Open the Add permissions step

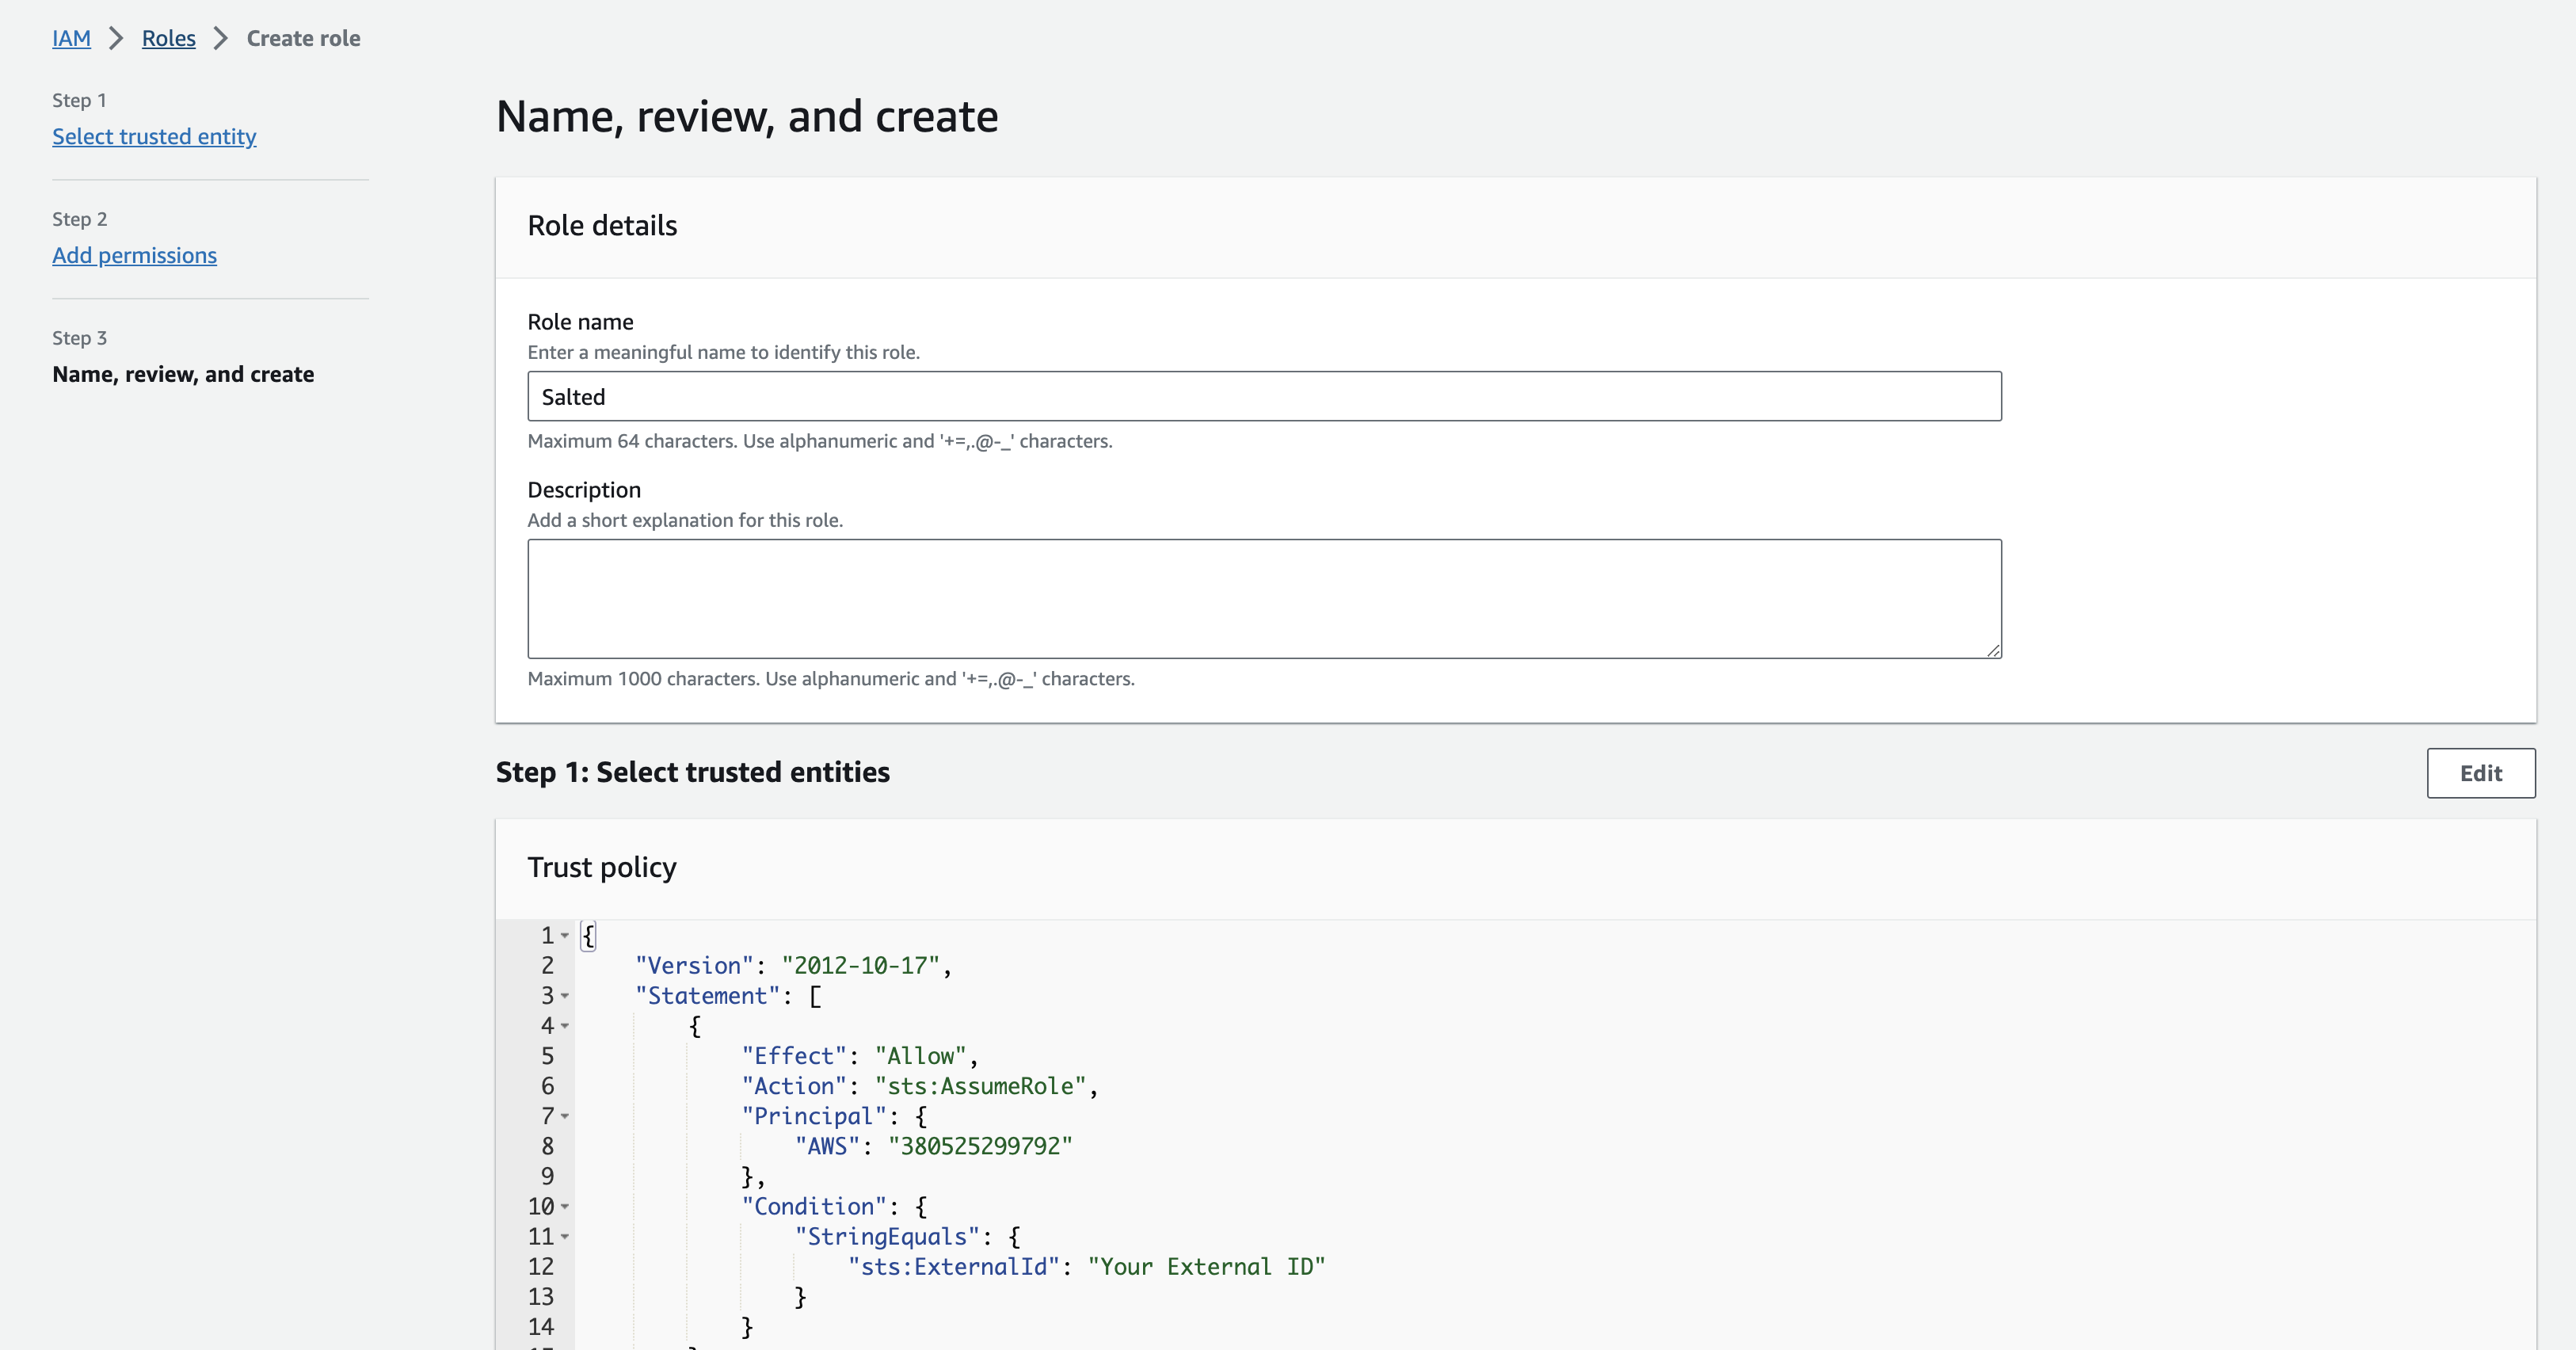(x=134, y=255)
